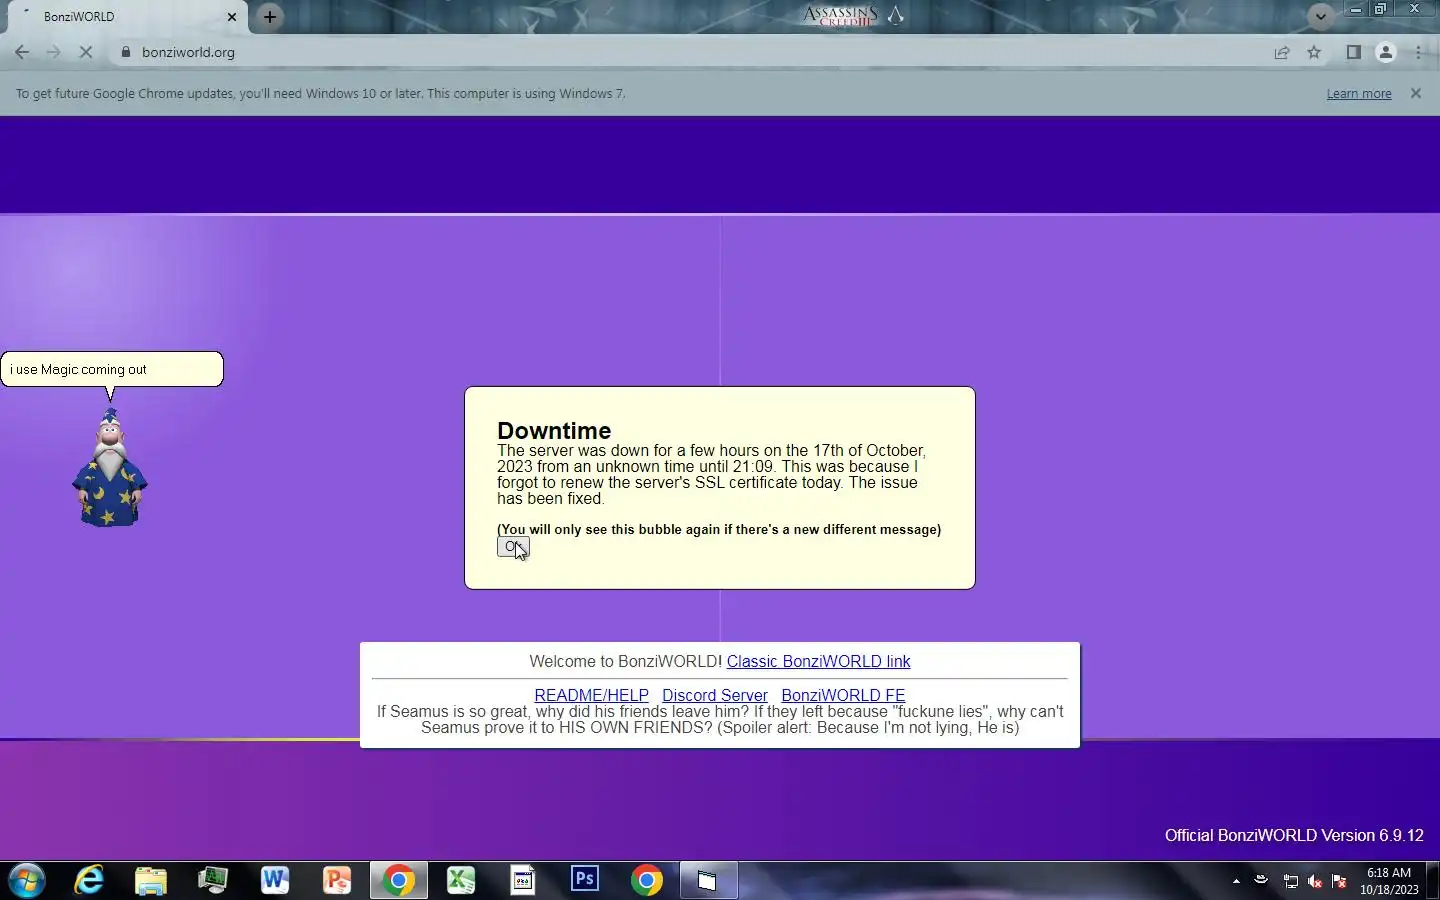1440x900 pixels.
Task: Click the muted volume tray icon
Action: click(1315, 881)
